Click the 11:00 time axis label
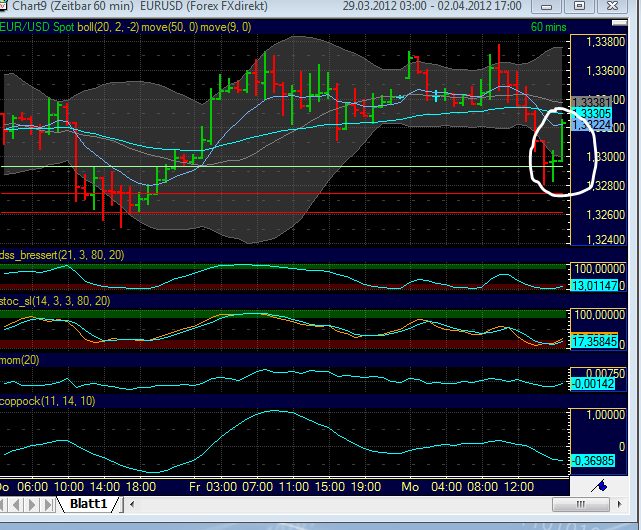This screenshot has width=641, height=530. pyautogui.click(x=294, y=487)
